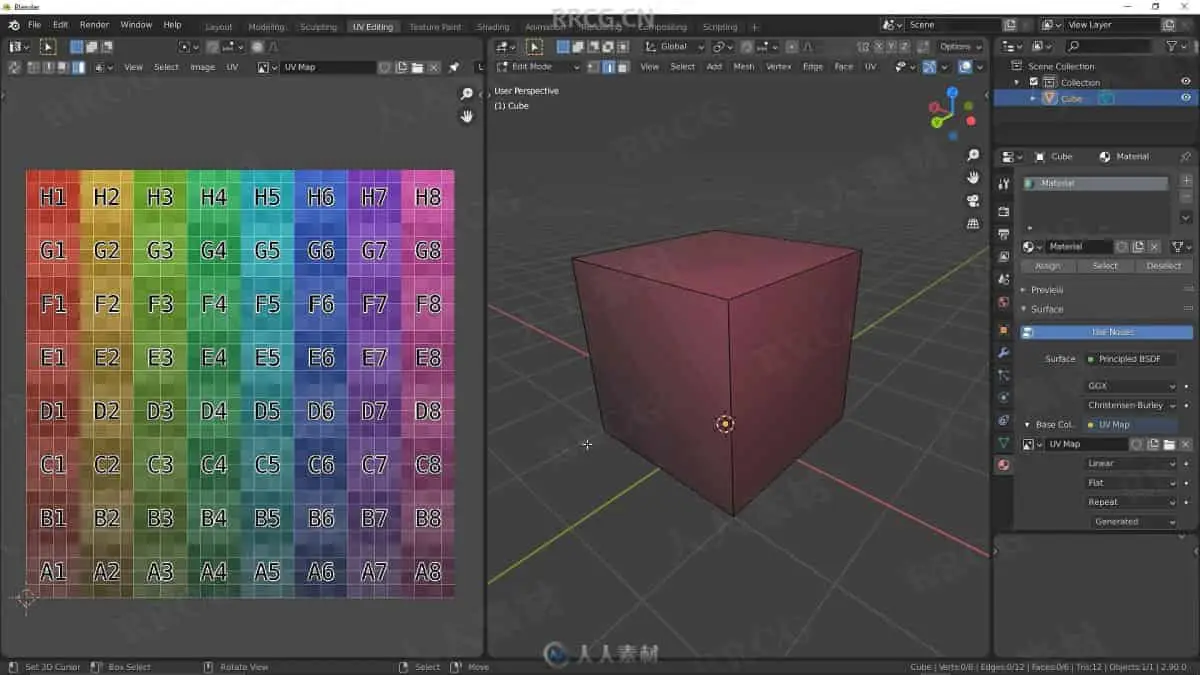Click the Deselect material button
The height and width of the screenshot is (675, 1200).
[1163, 266]
